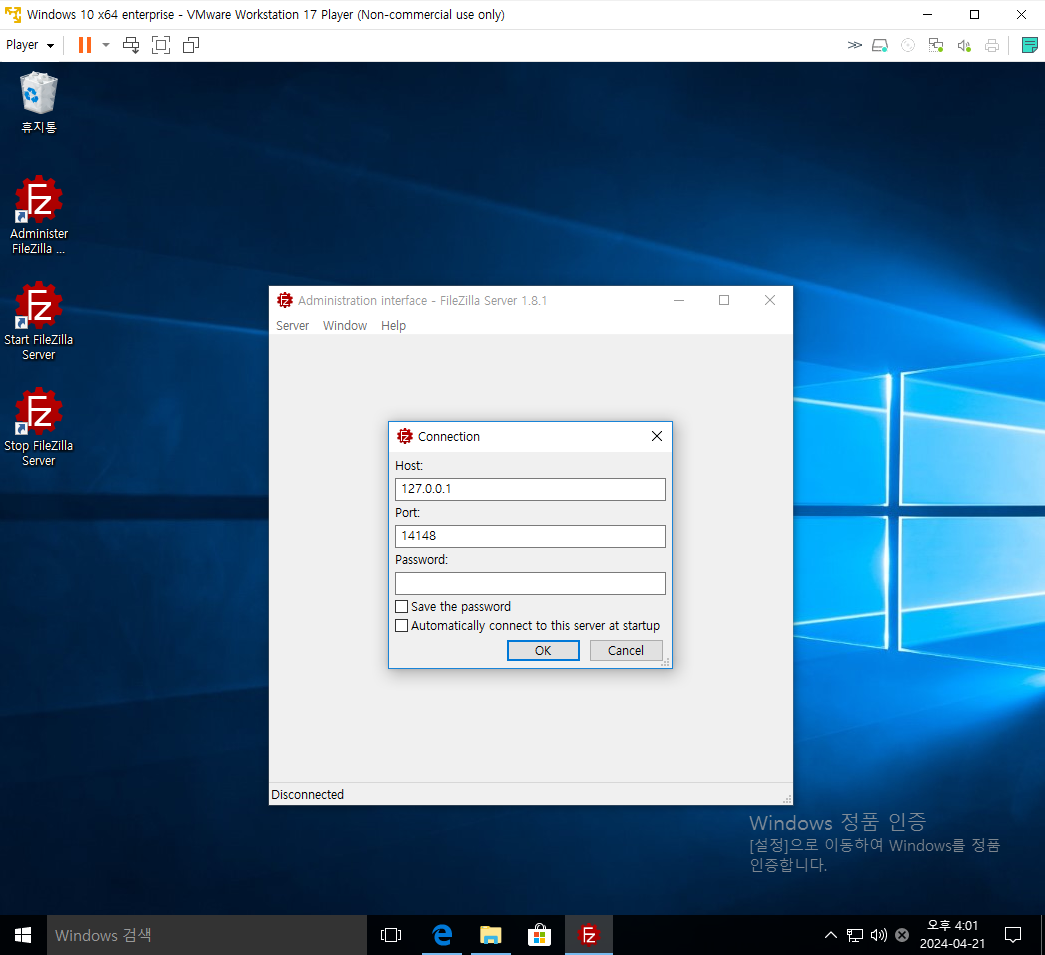This screenshot has height=955, width=1045.
Task: Click the CD/DVD drive device icon
Action: pos(908,45)
